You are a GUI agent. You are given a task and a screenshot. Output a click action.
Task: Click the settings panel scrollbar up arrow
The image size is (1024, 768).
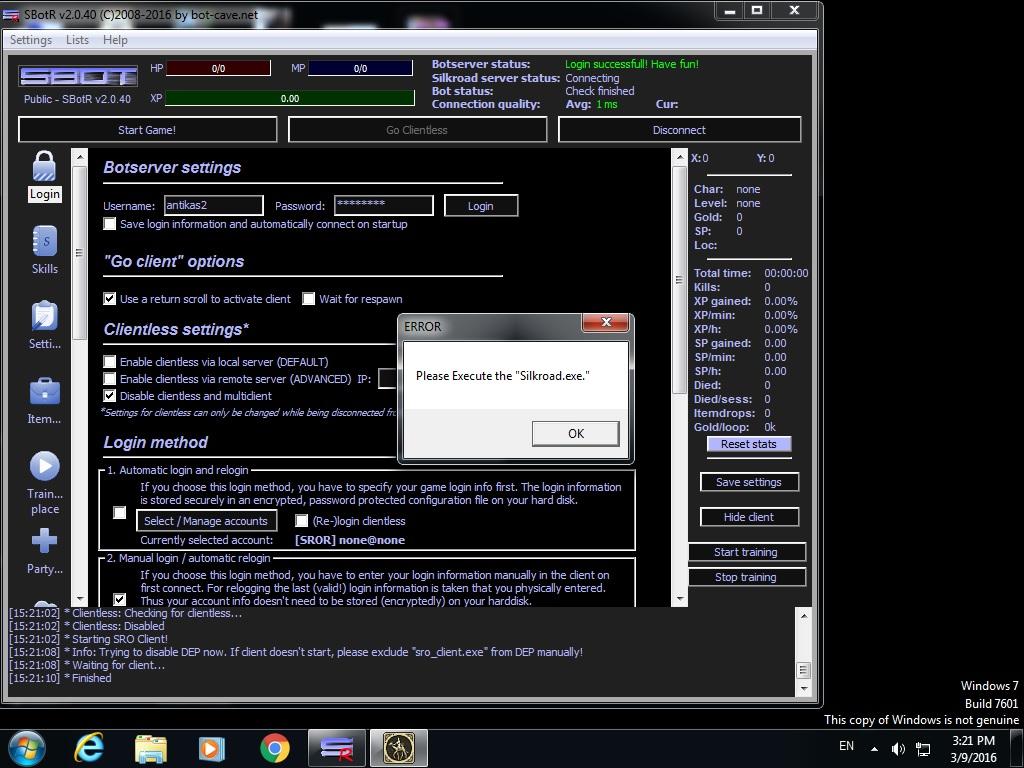(679, 157)
